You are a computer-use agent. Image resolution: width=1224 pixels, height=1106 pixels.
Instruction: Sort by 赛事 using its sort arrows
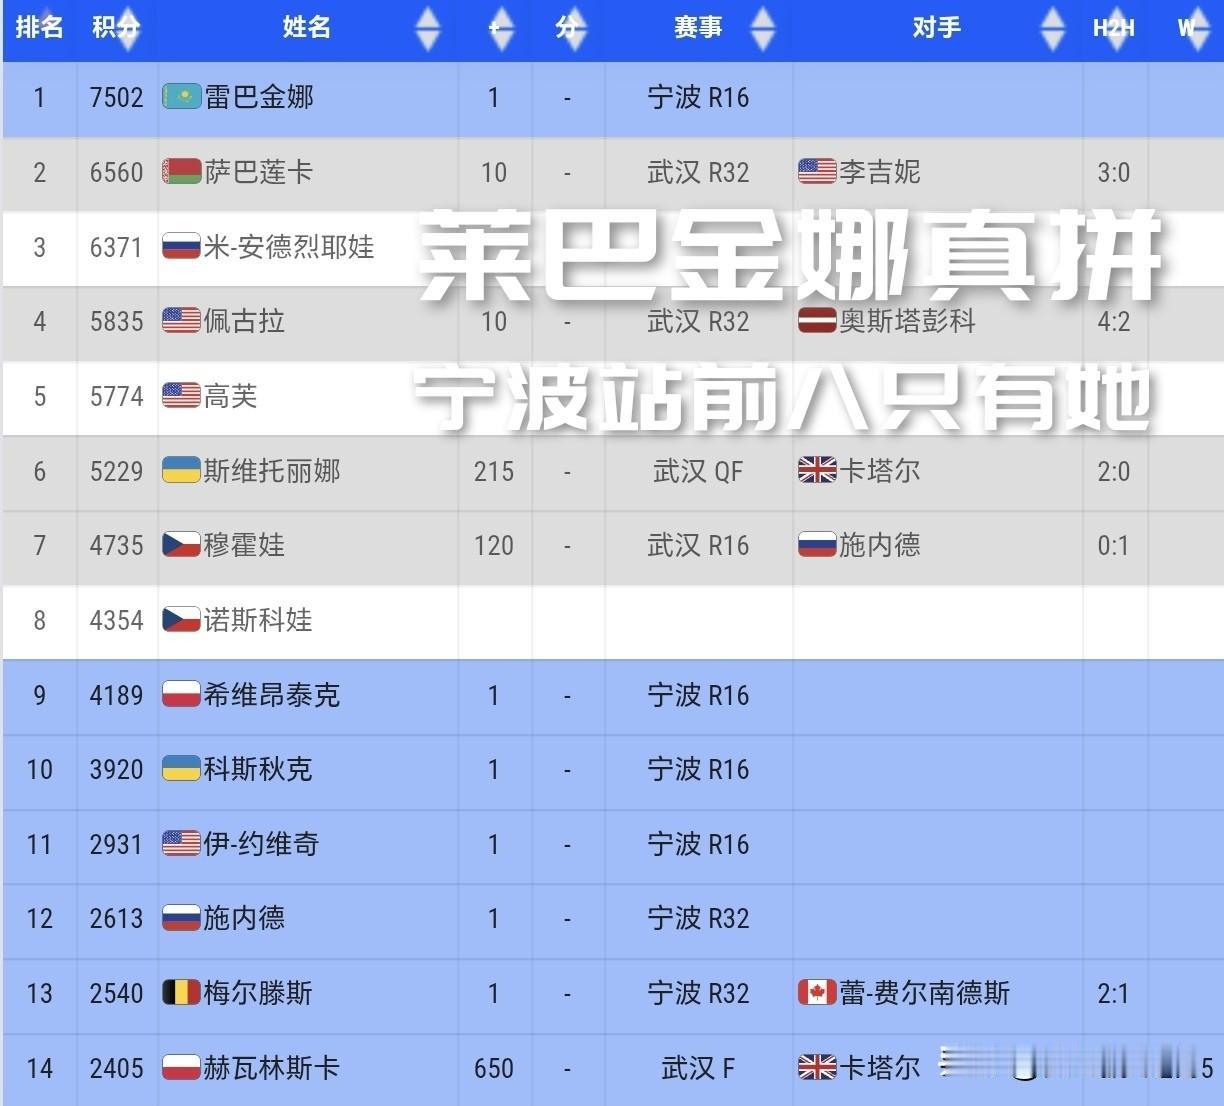pyautogui.click(x=763, y=28)
